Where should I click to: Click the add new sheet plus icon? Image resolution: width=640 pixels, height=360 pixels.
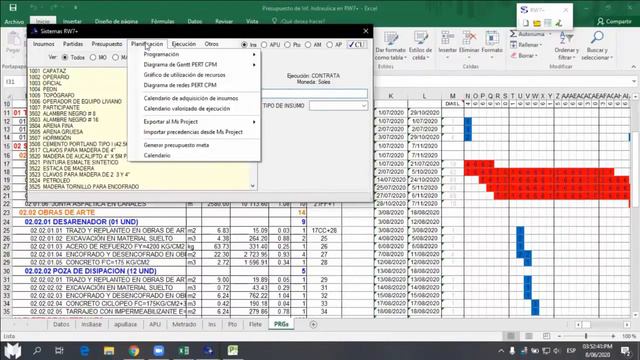tap(313, 324)
